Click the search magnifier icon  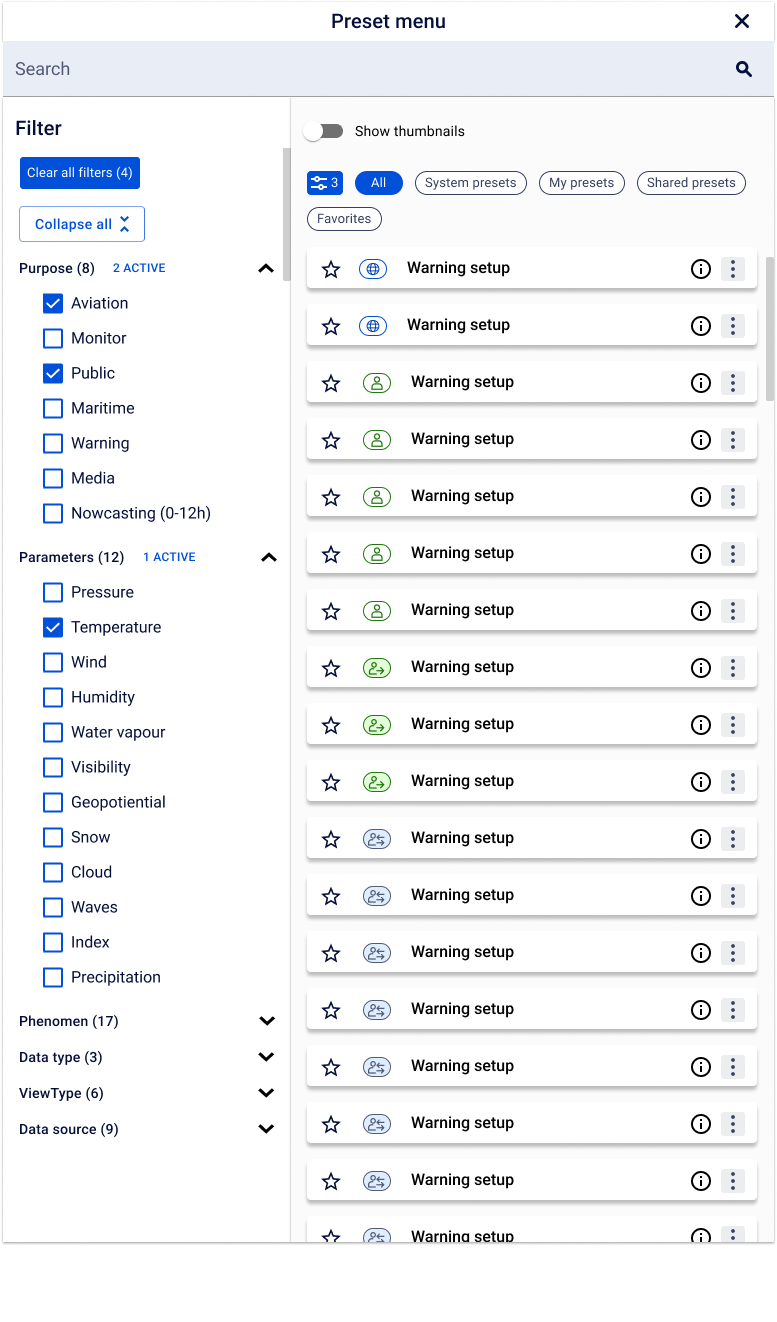[743, 69]
